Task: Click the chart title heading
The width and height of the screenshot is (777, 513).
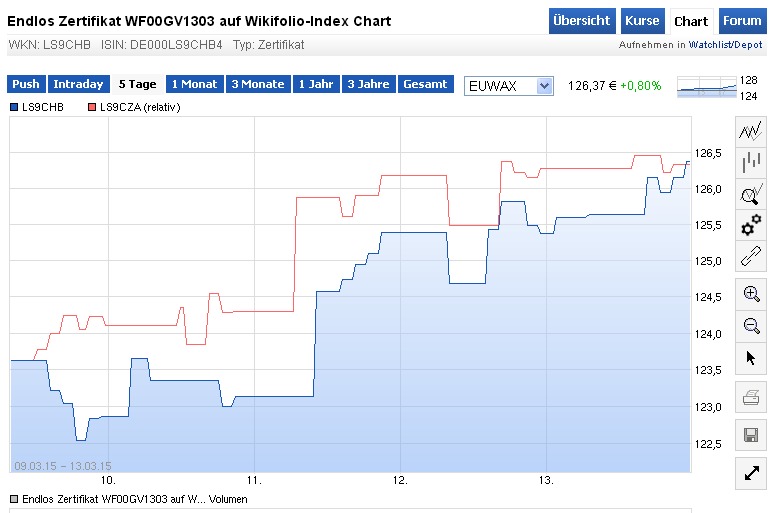Action: point(199,21)
